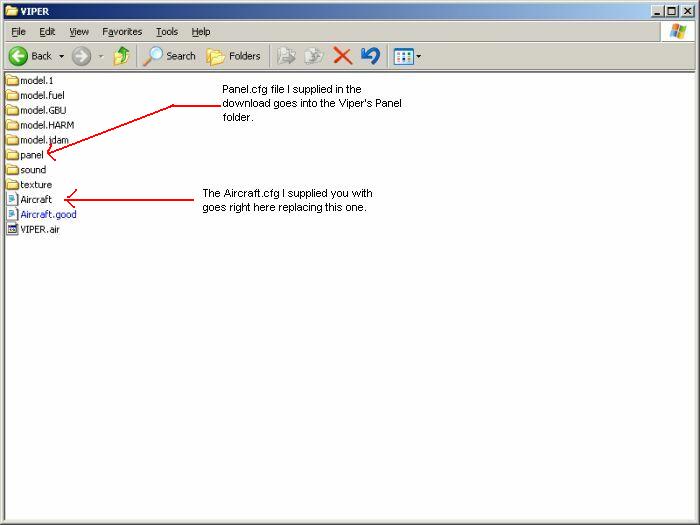Viewport: 700px width, 525px height.
Task: Select the Aircraft config file icon
Action: click(x=12, y=199)
